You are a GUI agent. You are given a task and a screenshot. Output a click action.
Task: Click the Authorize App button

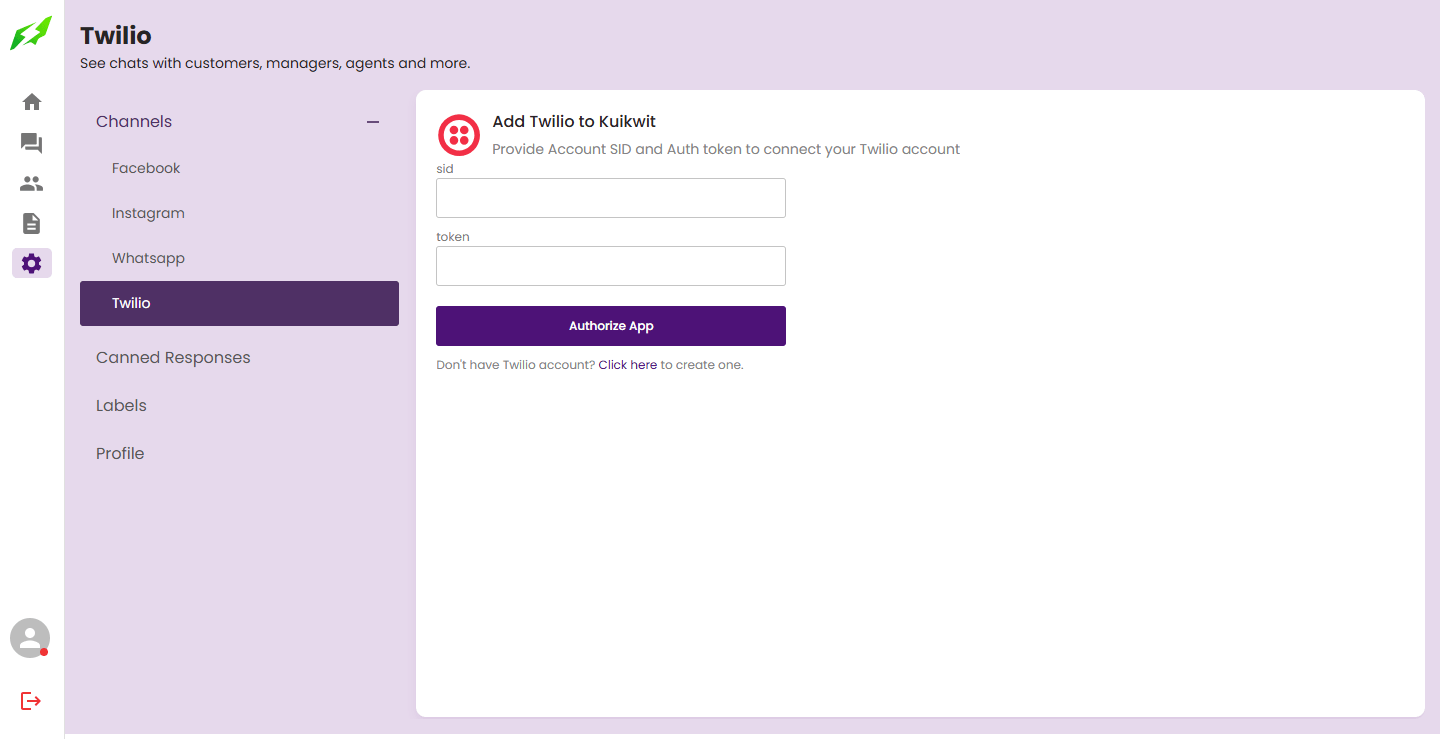coord(611,326)
